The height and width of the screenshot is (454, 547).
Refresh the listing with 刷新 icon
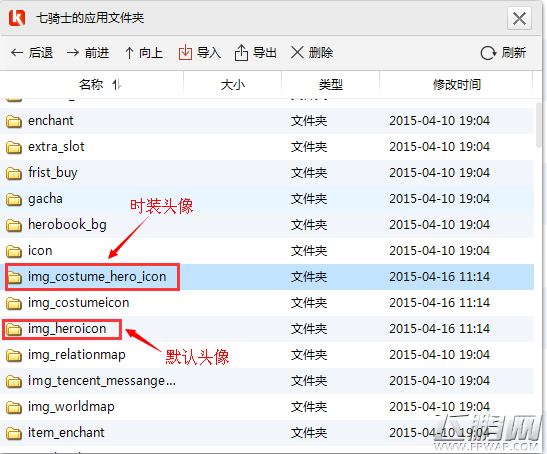(x=488, y=53)
